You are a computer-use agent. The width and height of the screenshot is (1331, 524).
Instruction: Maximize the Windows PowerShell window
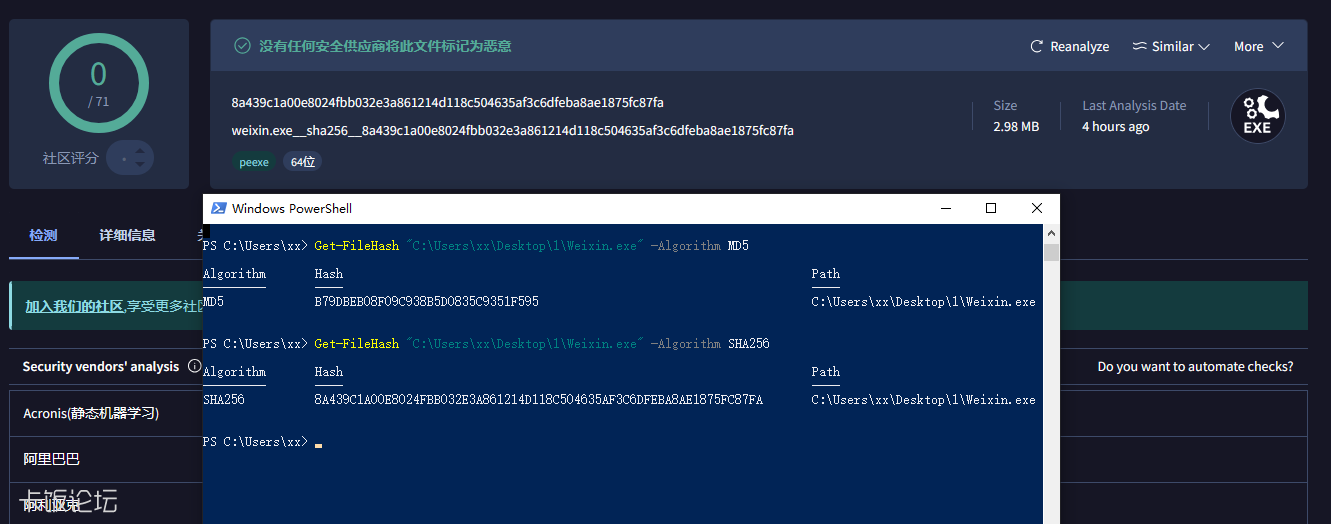(990, 208)
